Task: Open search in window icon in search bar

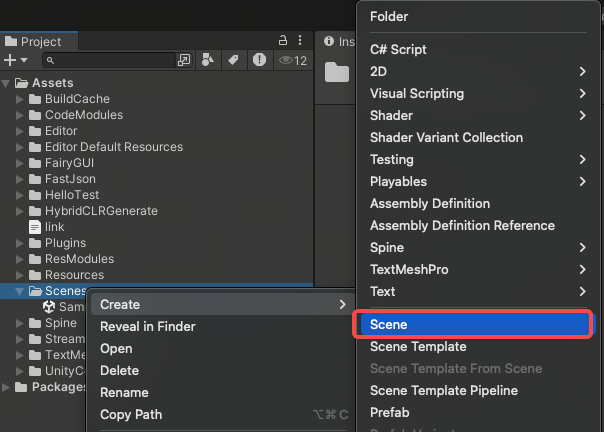Action: point(184,60)
